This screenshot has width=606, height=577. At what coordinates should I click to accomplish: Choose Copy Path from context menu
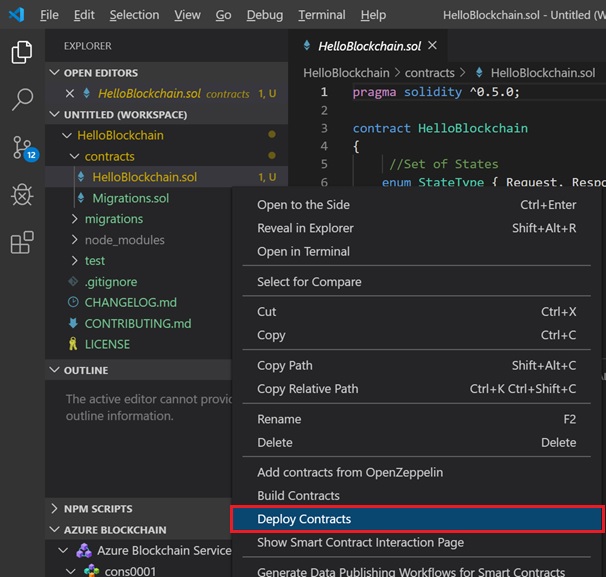(417, 365)
